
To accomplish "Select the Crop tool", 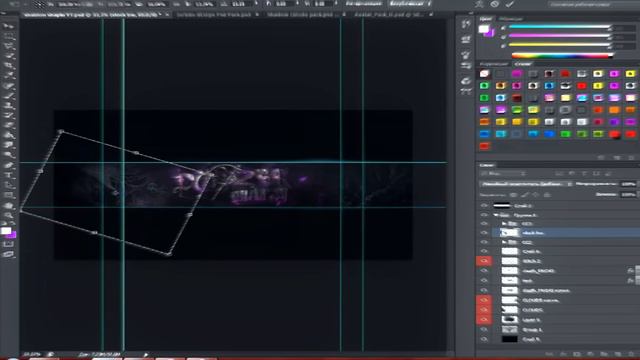I will point(9,65).
